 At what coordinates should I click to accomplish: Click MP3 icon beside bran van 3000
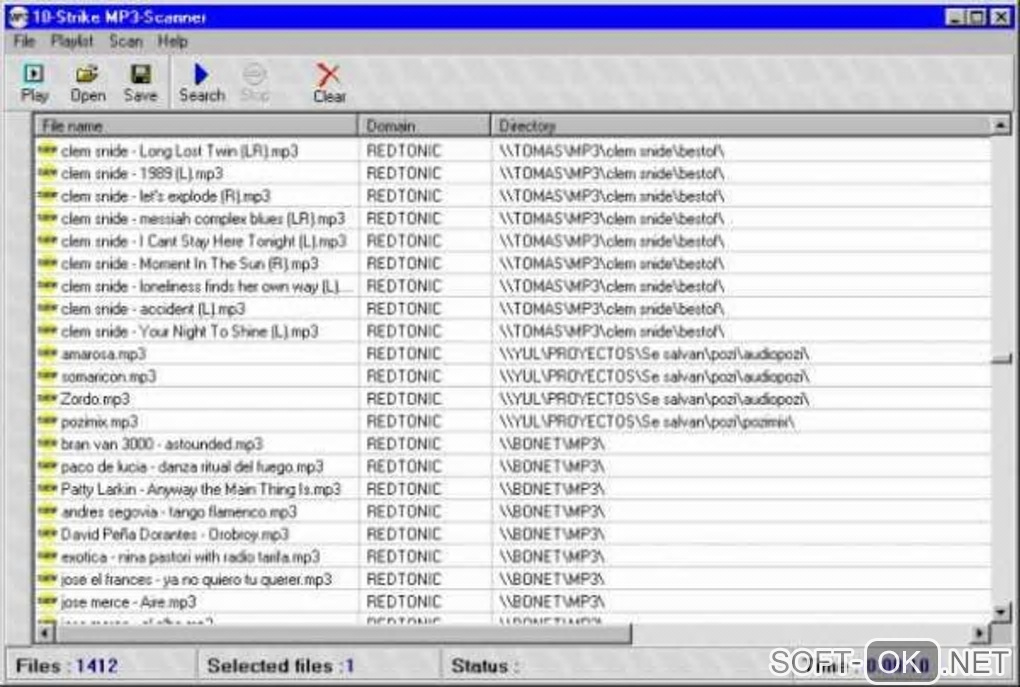point(47,444)
